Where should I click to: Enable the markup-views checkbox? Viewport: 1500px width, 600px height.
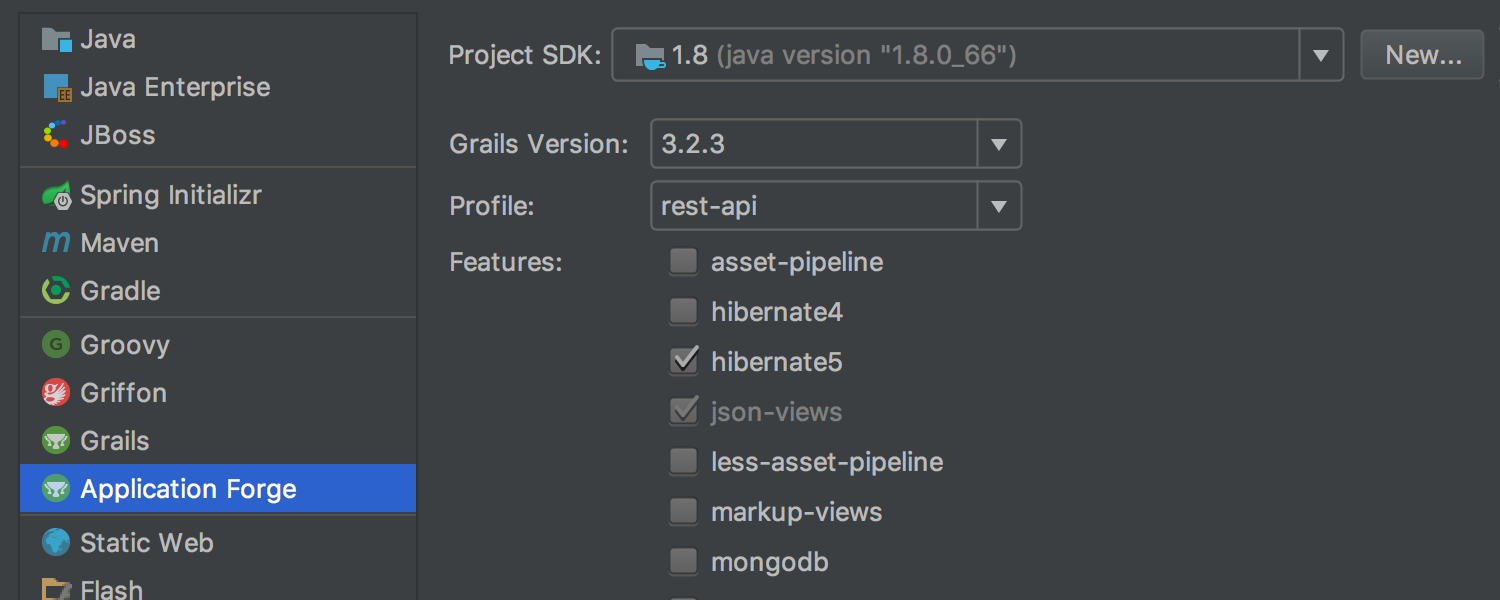(684, 512)
